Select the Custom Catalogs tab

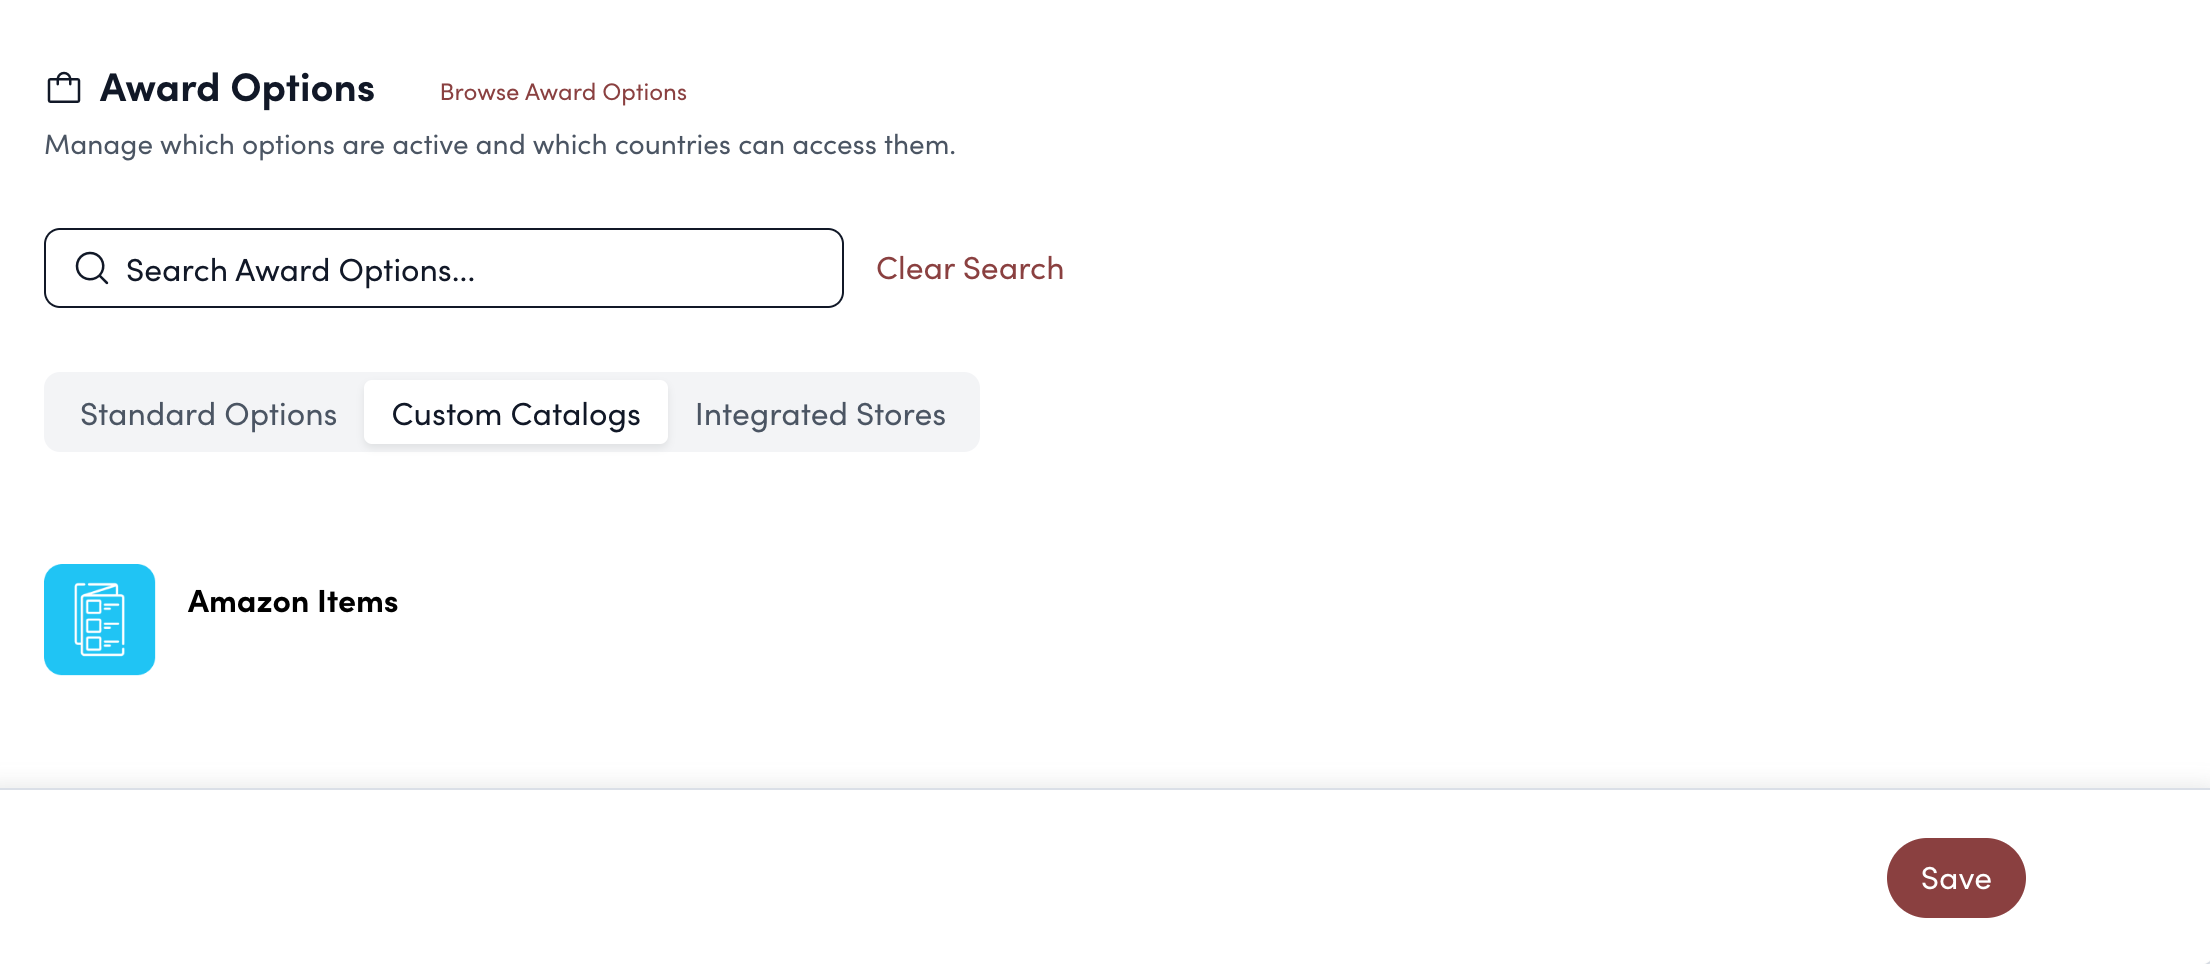pos(516,414)
